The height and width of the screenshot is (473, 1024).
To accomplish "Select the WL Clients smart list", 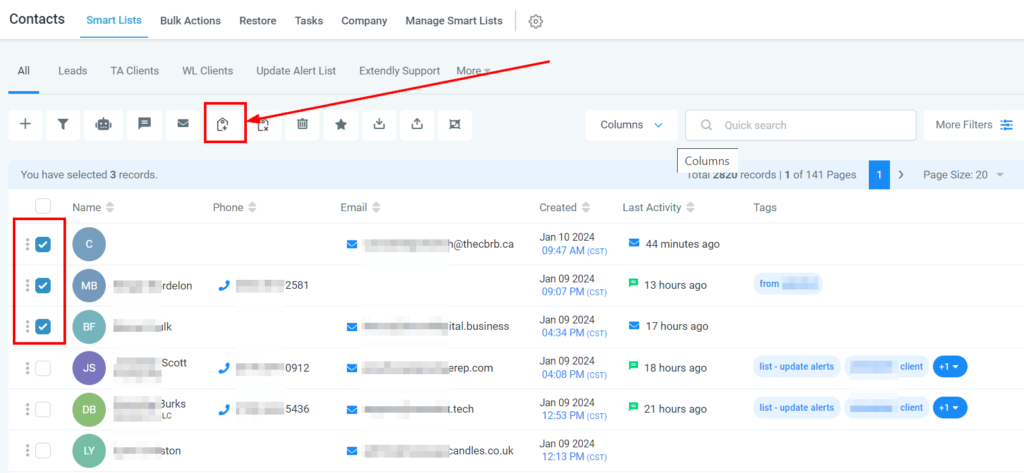I will tap(208, 71).
